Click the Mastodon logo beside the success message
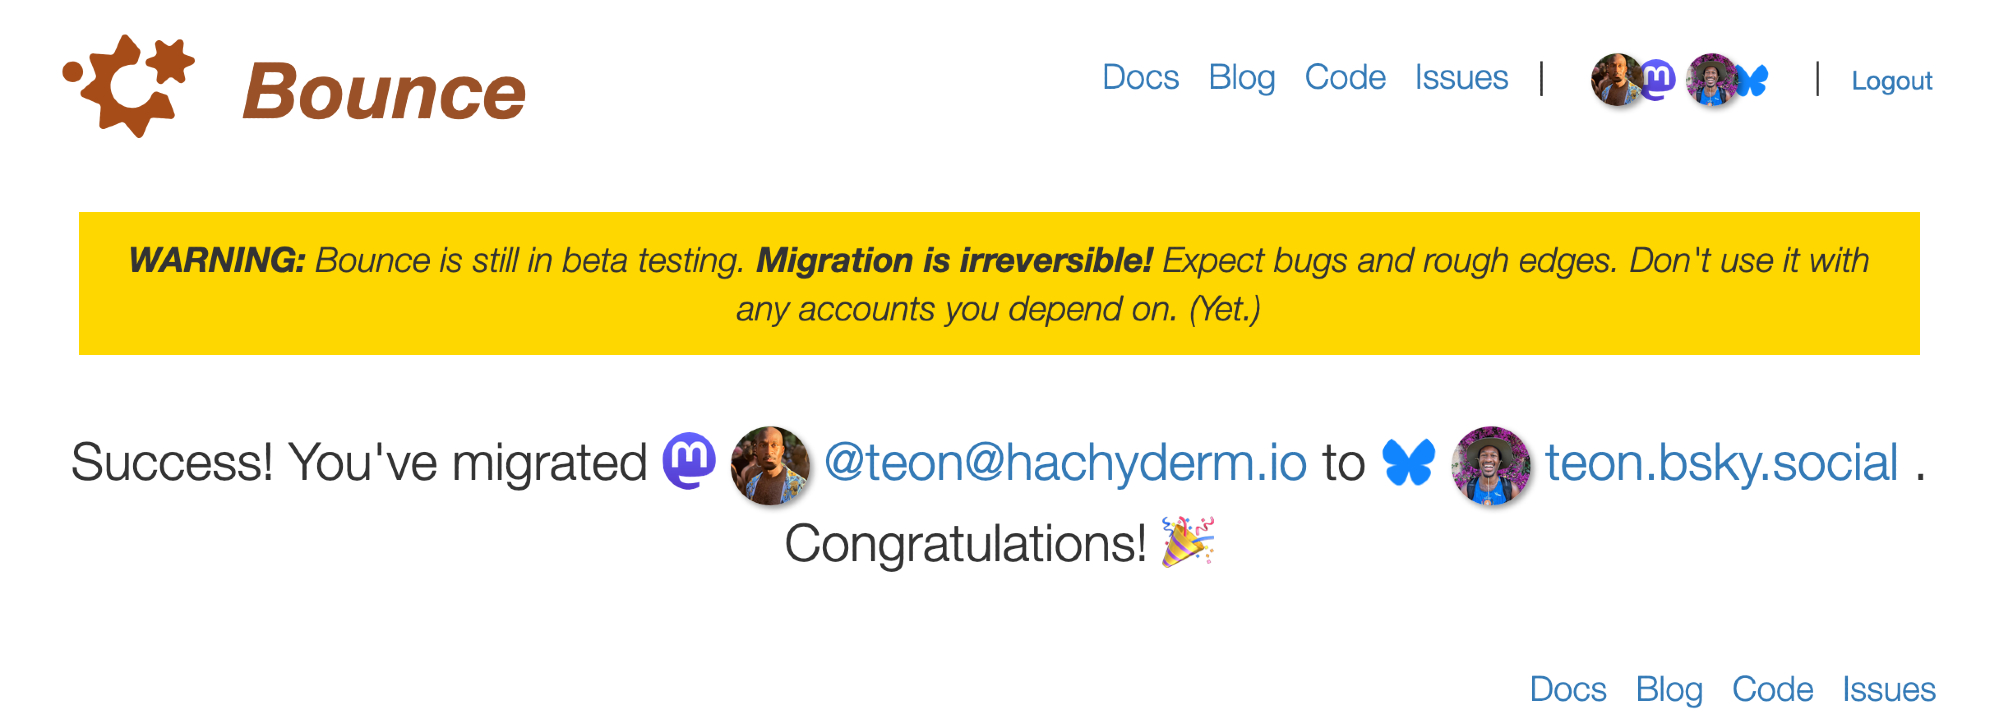 point(689,461)
